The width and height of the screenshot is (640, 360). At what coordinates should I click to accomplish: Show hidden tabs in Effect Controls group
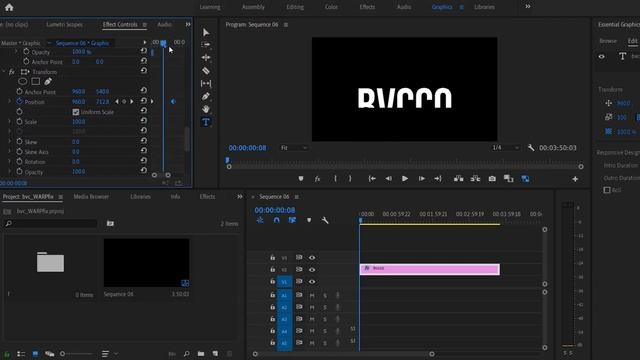(x=188, y=24)
